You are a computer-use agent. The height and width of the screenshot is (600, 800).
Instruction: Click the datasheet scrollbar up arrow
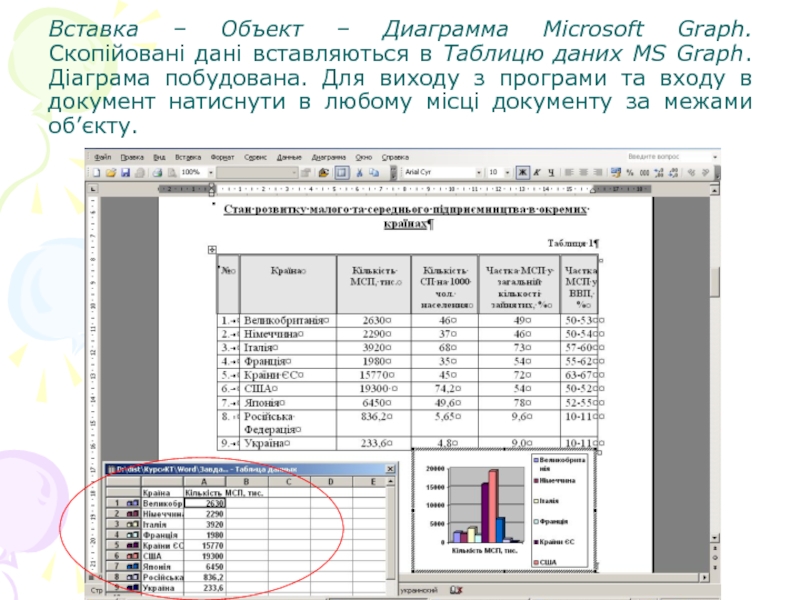tap(390, 482)
